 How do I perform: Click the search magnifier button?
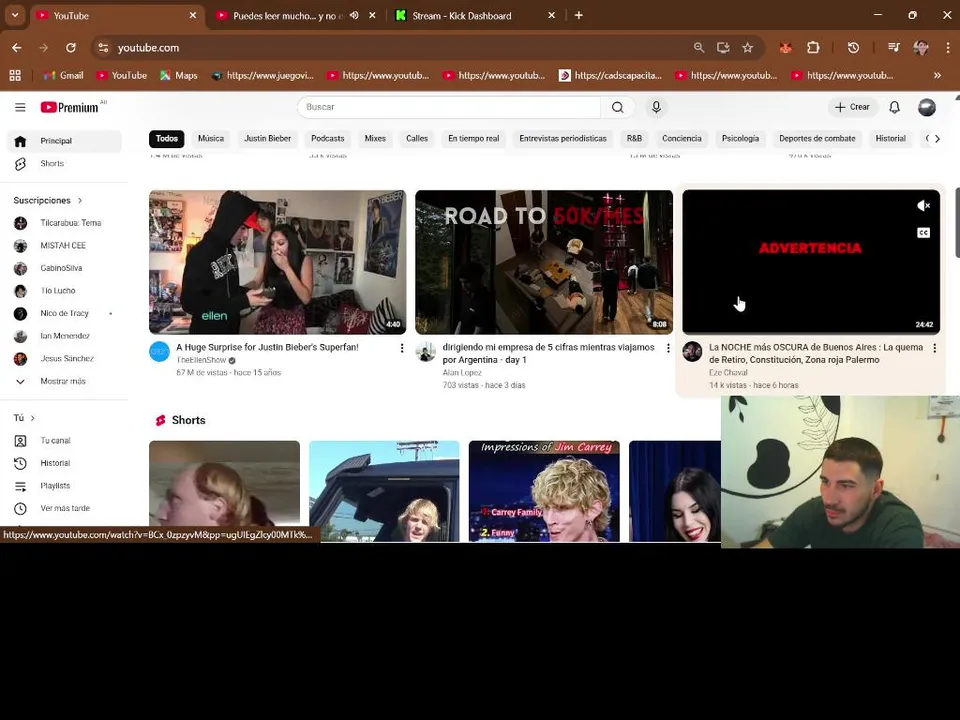pos(618,107)
